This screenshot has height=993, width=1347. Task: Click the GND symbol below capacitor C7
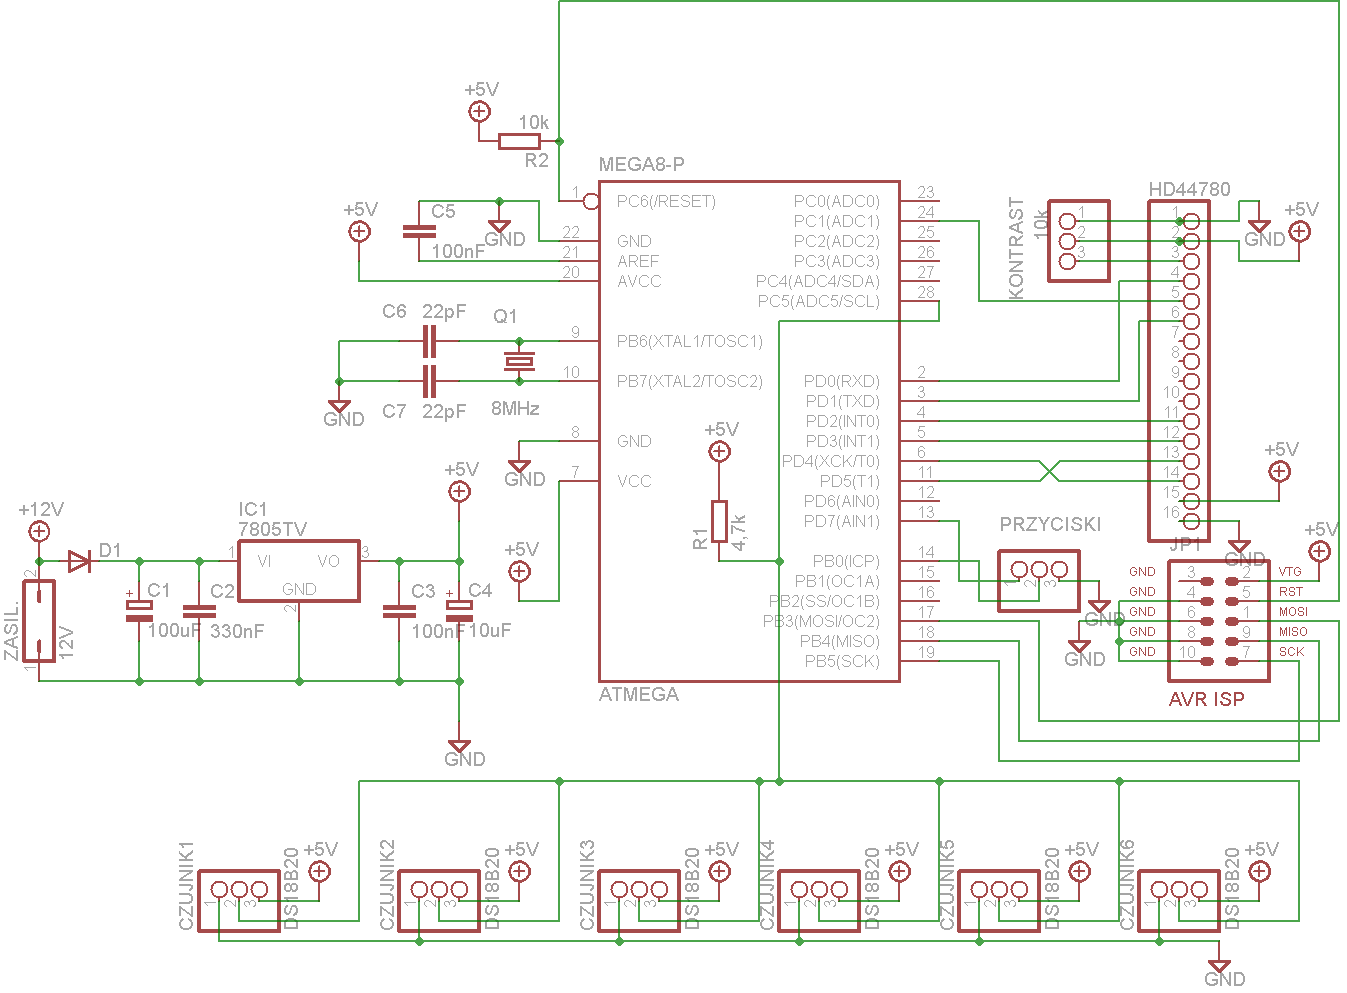tap(339, 407)
